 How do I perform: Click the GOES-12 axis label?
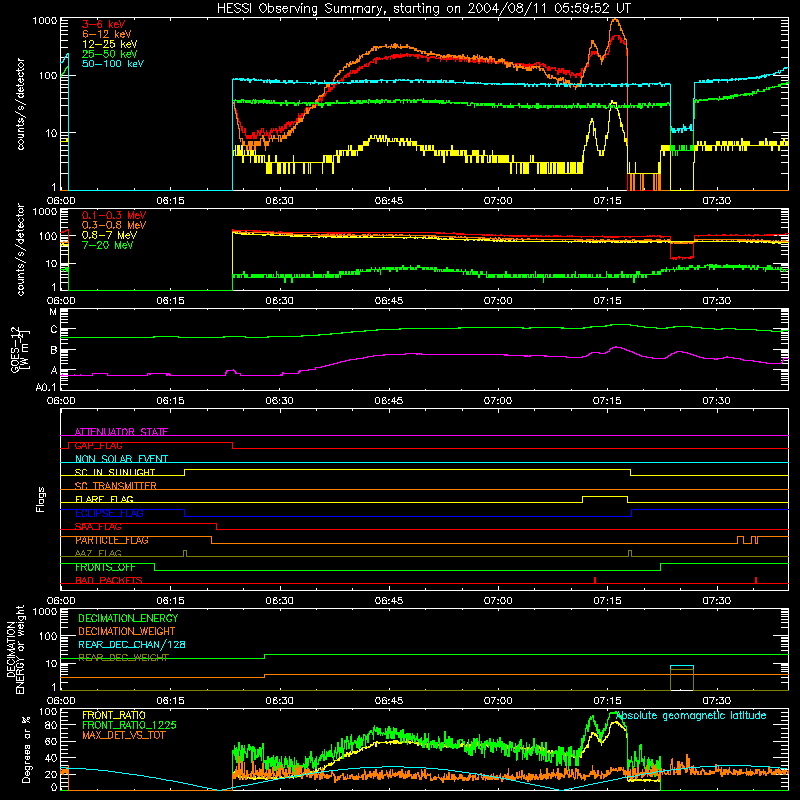point(19,349)
